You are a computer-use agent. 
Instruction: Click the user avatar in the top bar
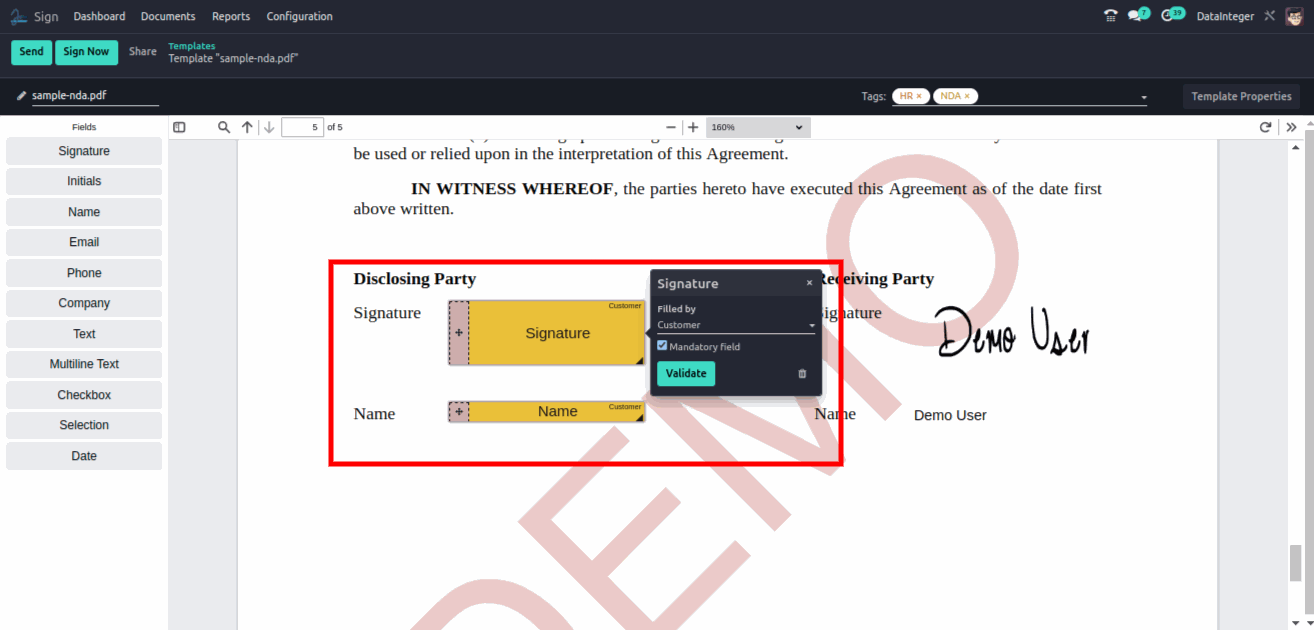tap(1296, 15)
